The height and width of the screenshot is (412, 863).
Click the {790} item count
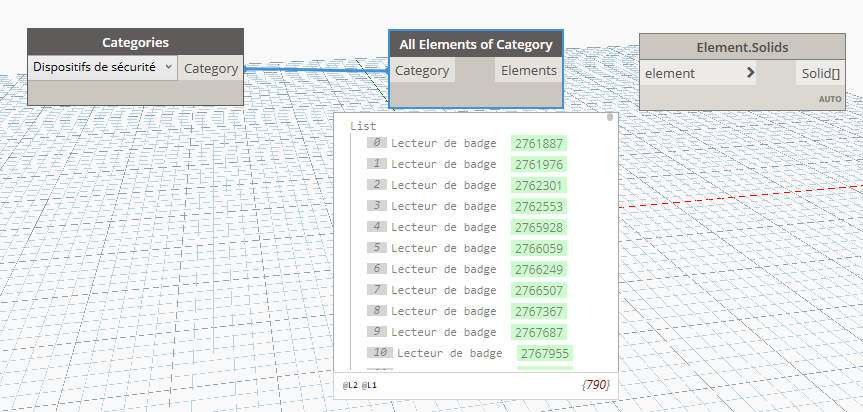coord(595,385)
